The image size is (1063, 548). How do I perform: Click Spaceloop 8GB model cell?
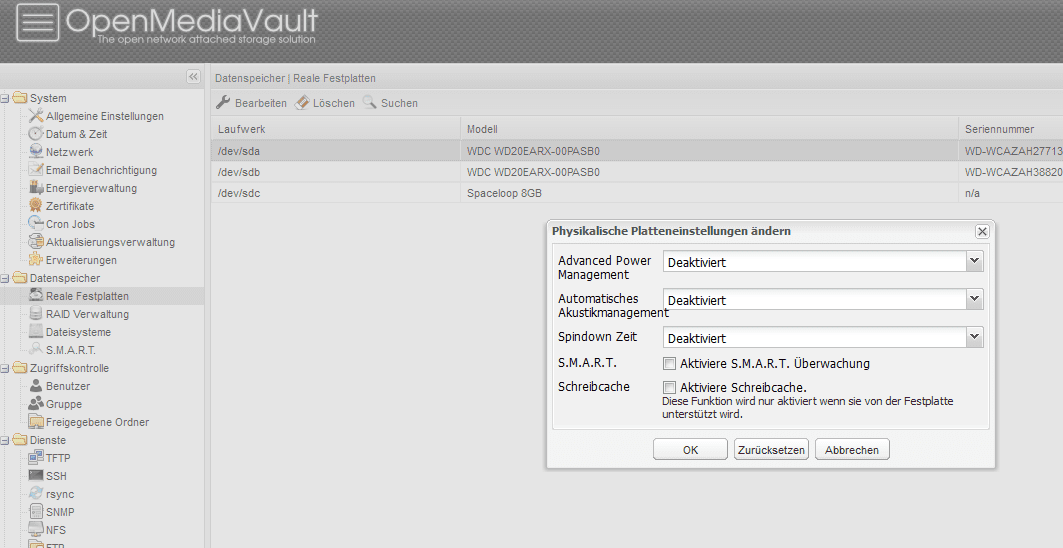(x=709, y=193)
